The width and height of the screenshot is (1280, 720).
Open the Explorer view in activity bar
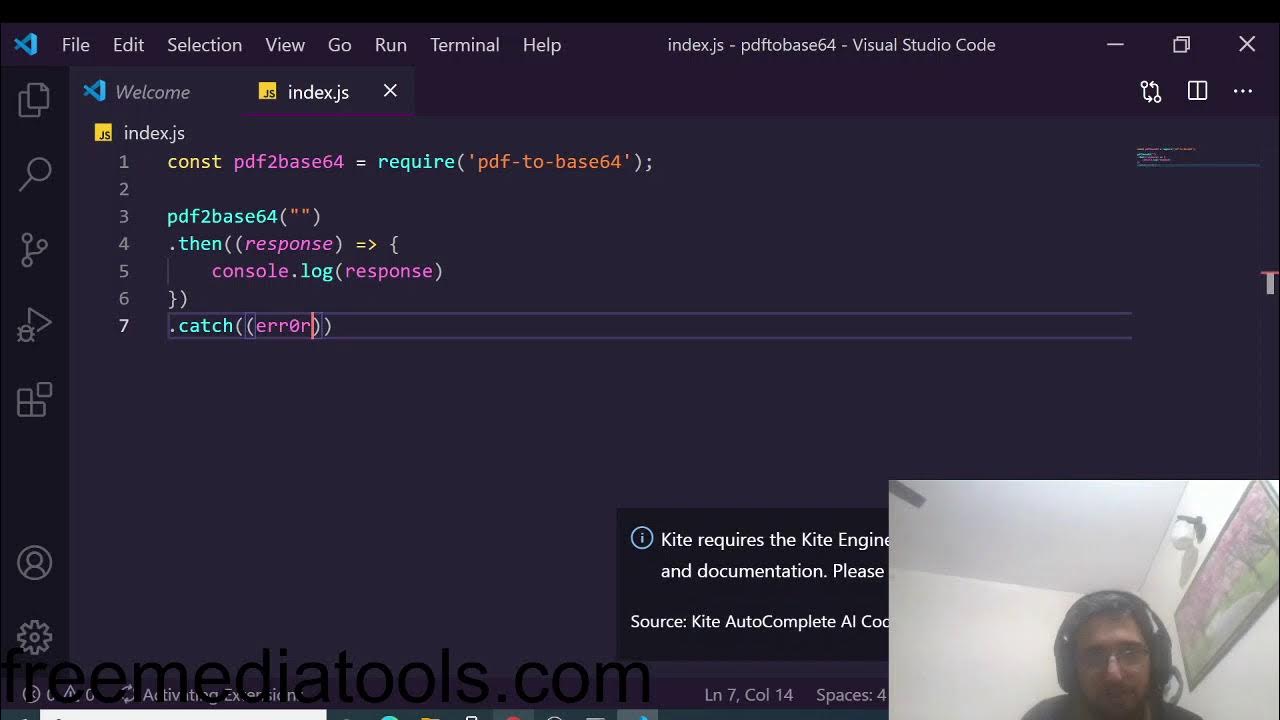pyautogui.click(x=34, y=100)
